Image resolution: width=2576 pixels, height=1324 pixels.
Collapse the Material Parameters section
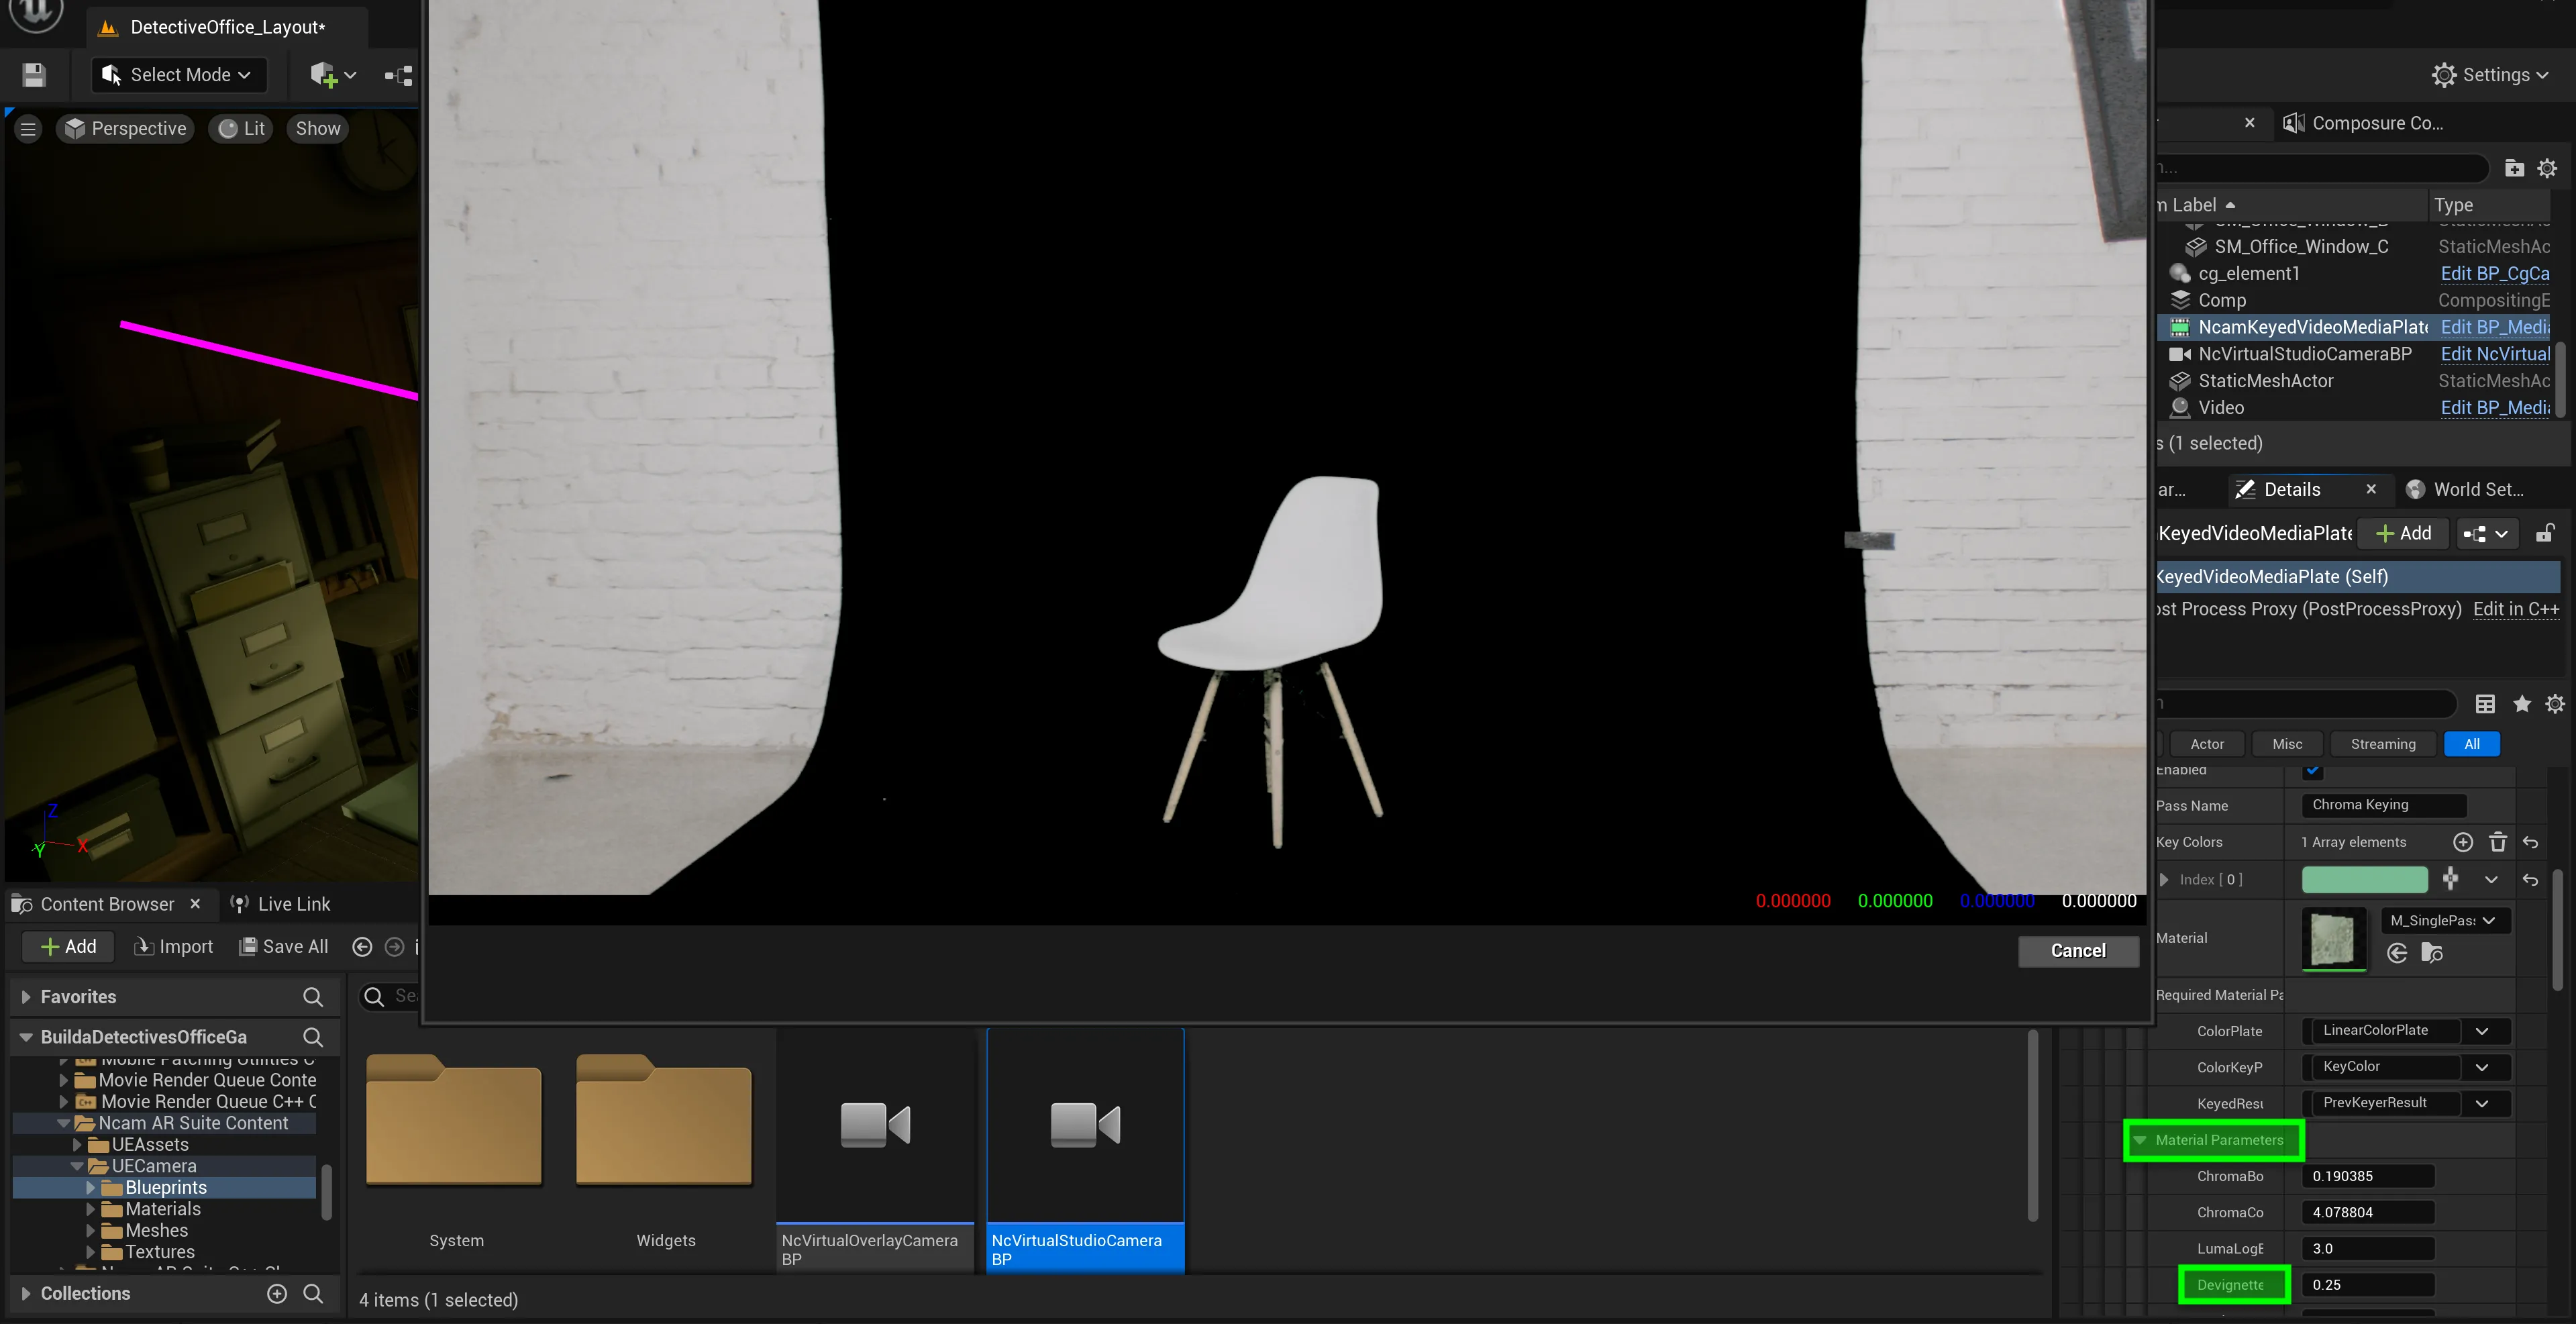[x=2140, y=1140]
